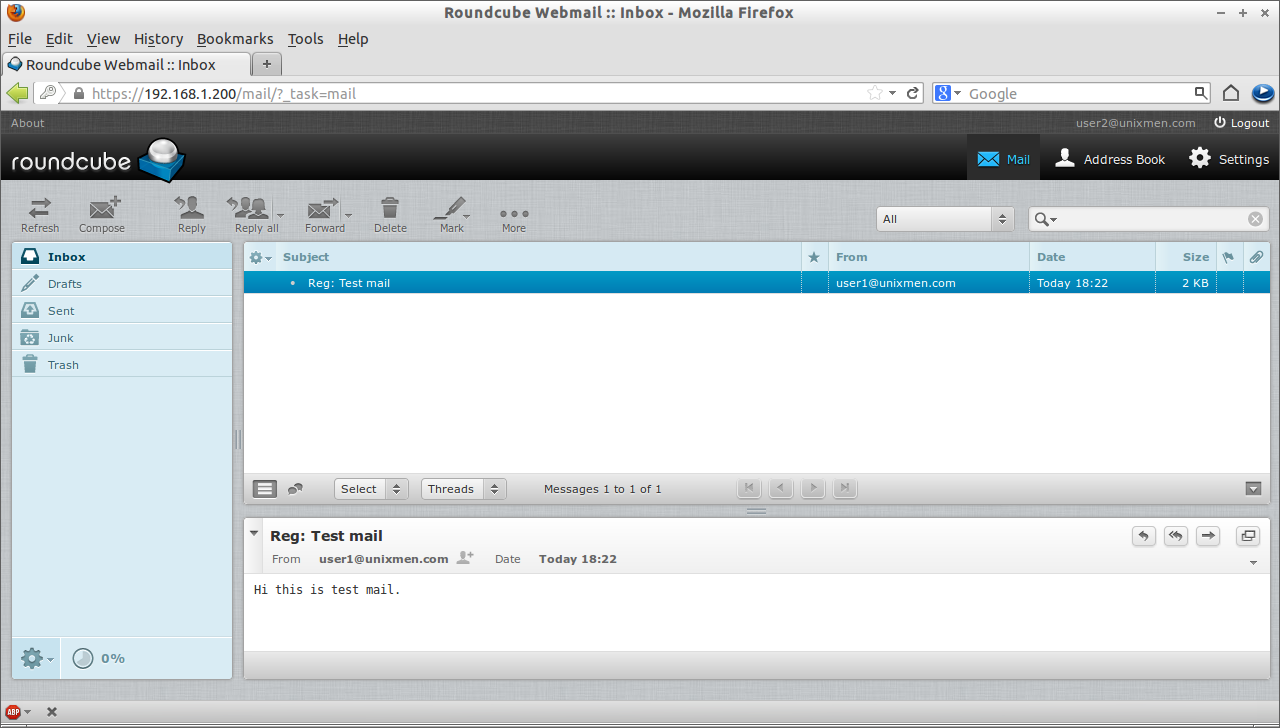
Task: Go to first page of messages
Action: pos(748,488)
